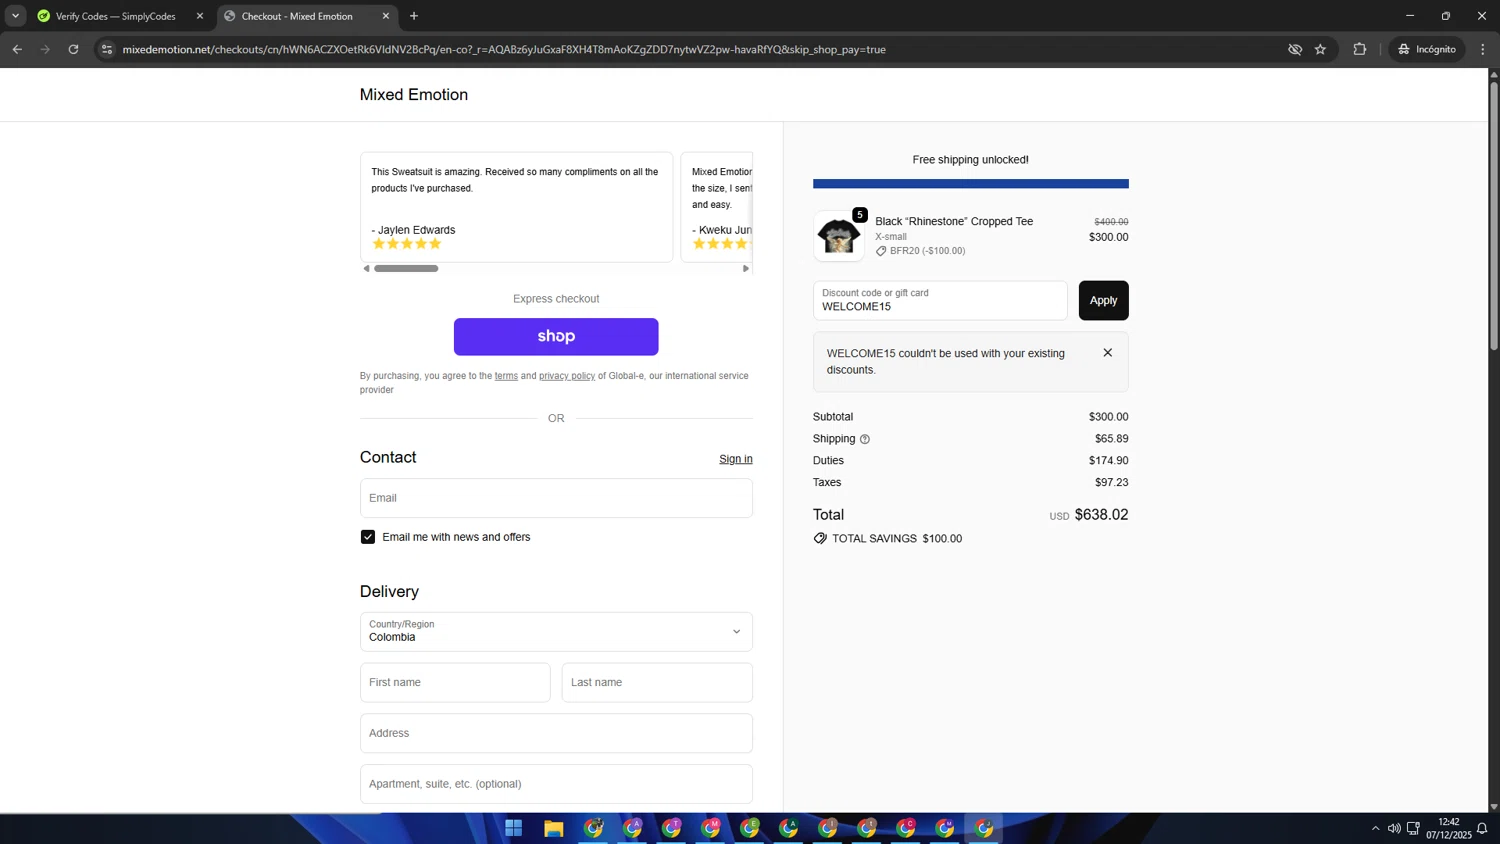Click the free shipping progress bar

point(971,184)
